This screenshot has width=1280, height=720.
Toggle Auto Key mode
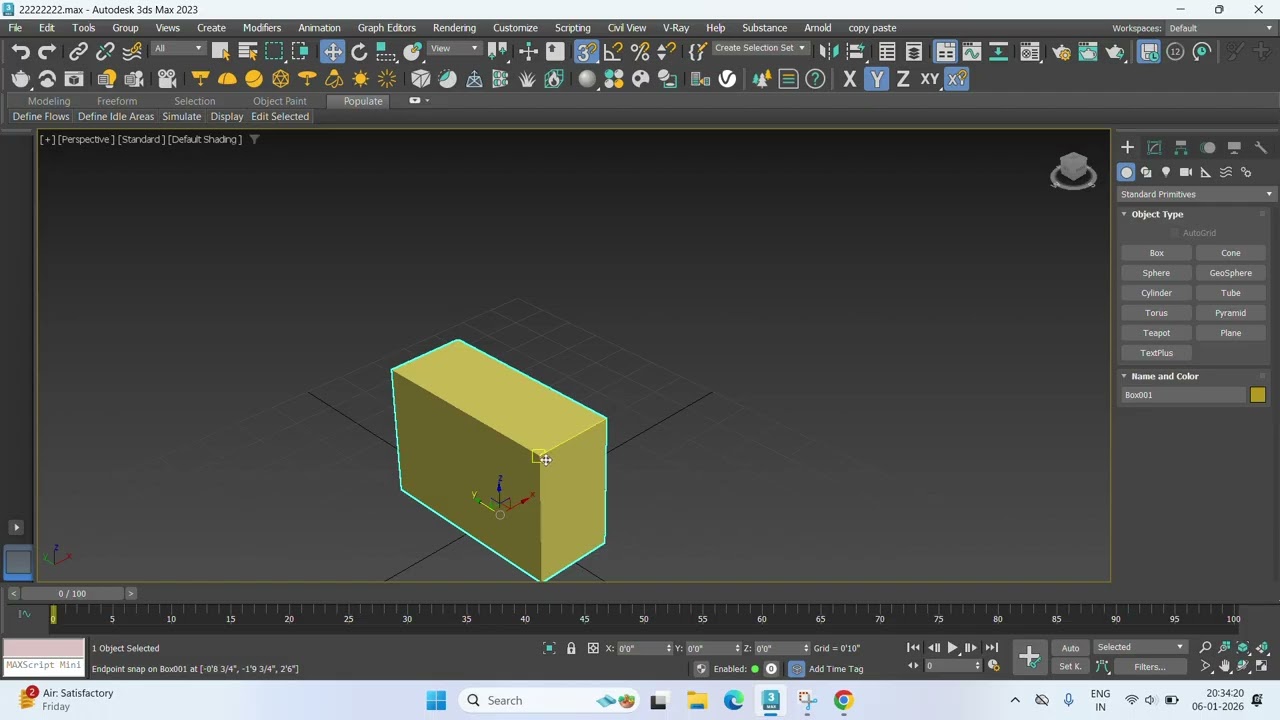[1070, 648]
